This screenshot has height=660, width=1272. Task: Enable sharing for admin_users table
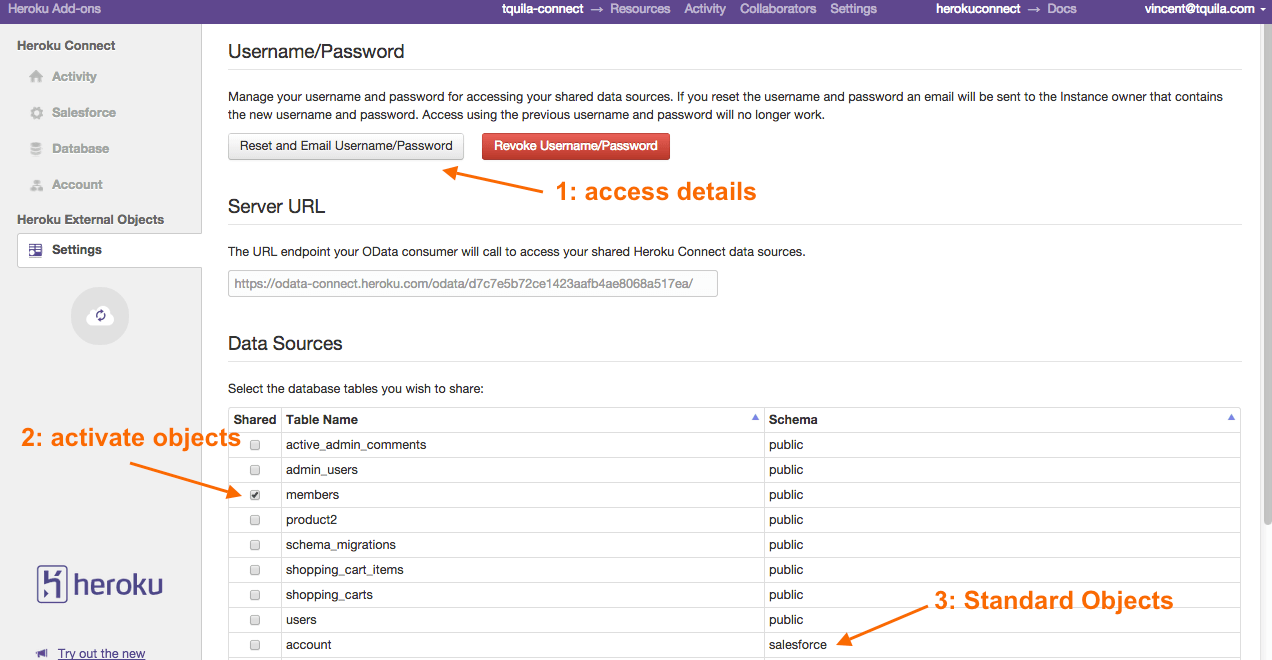click(x=255, y=470)
